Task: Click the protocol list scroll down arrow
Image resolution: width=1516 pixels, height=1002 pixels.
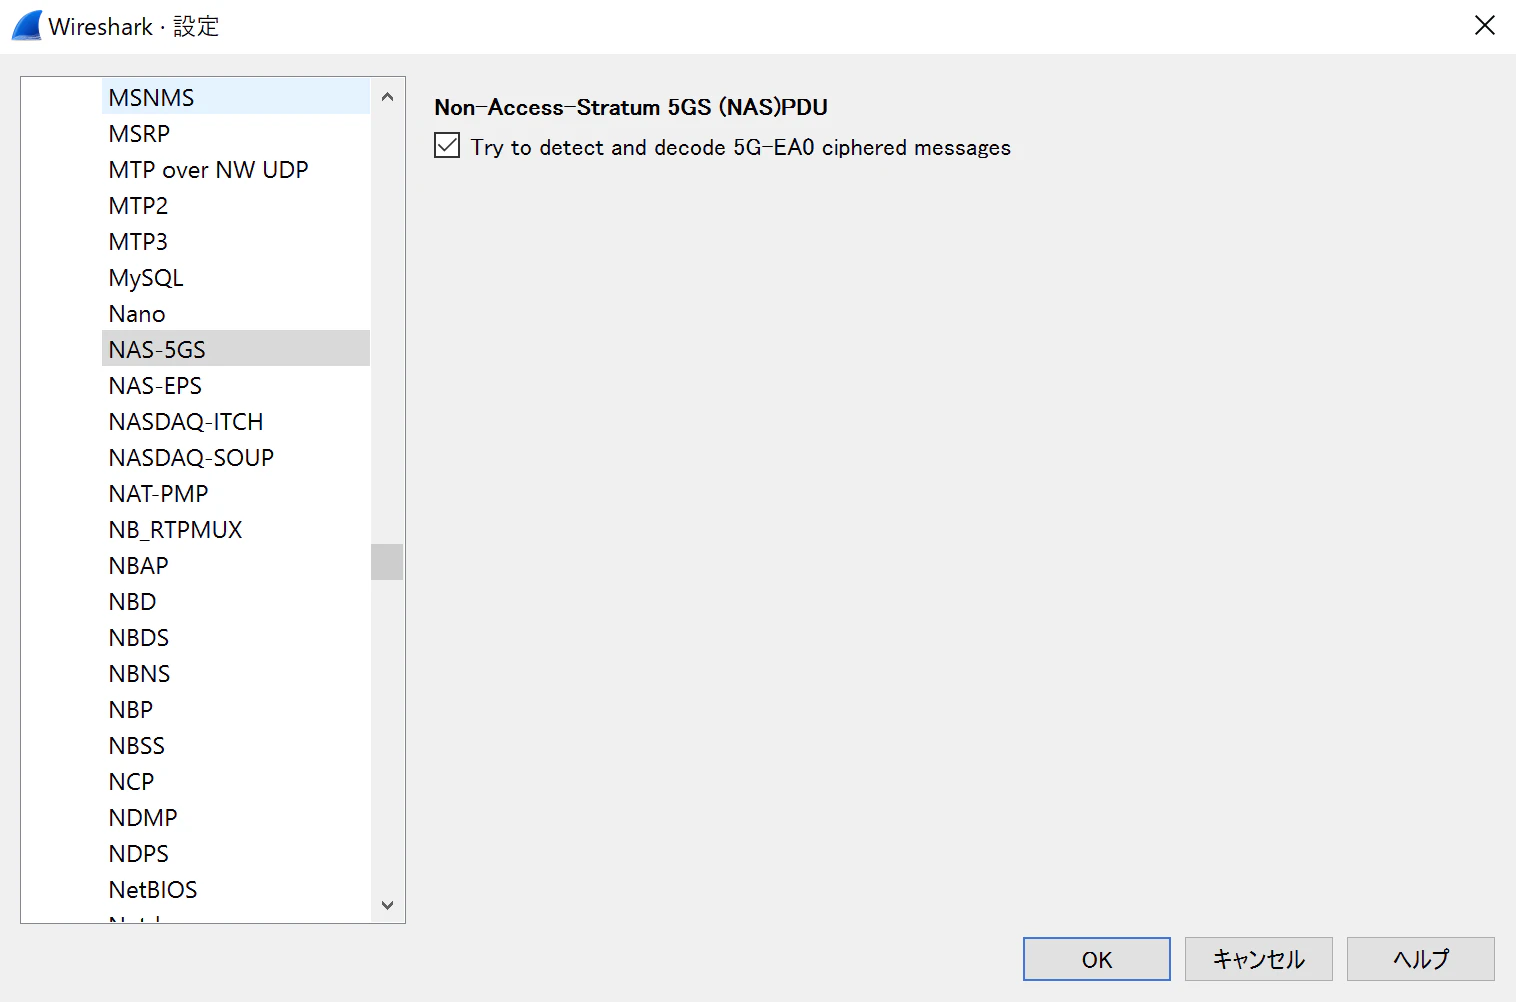Action: (x=387, y=905)
